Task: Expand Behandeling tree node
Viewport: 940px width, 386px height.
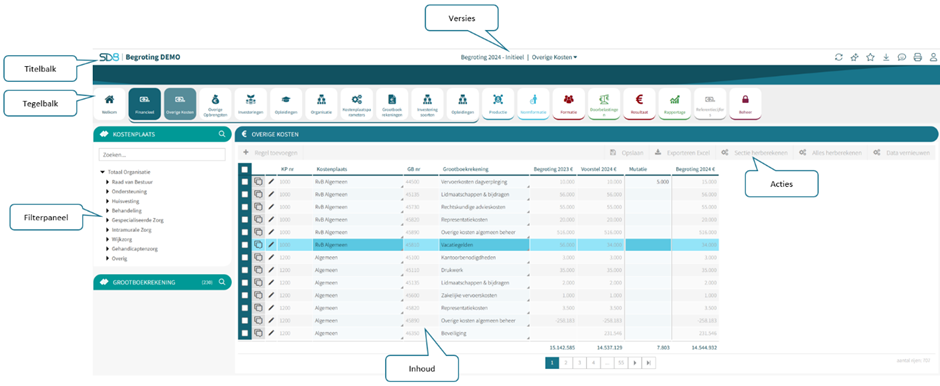Action: click(107, 210)
